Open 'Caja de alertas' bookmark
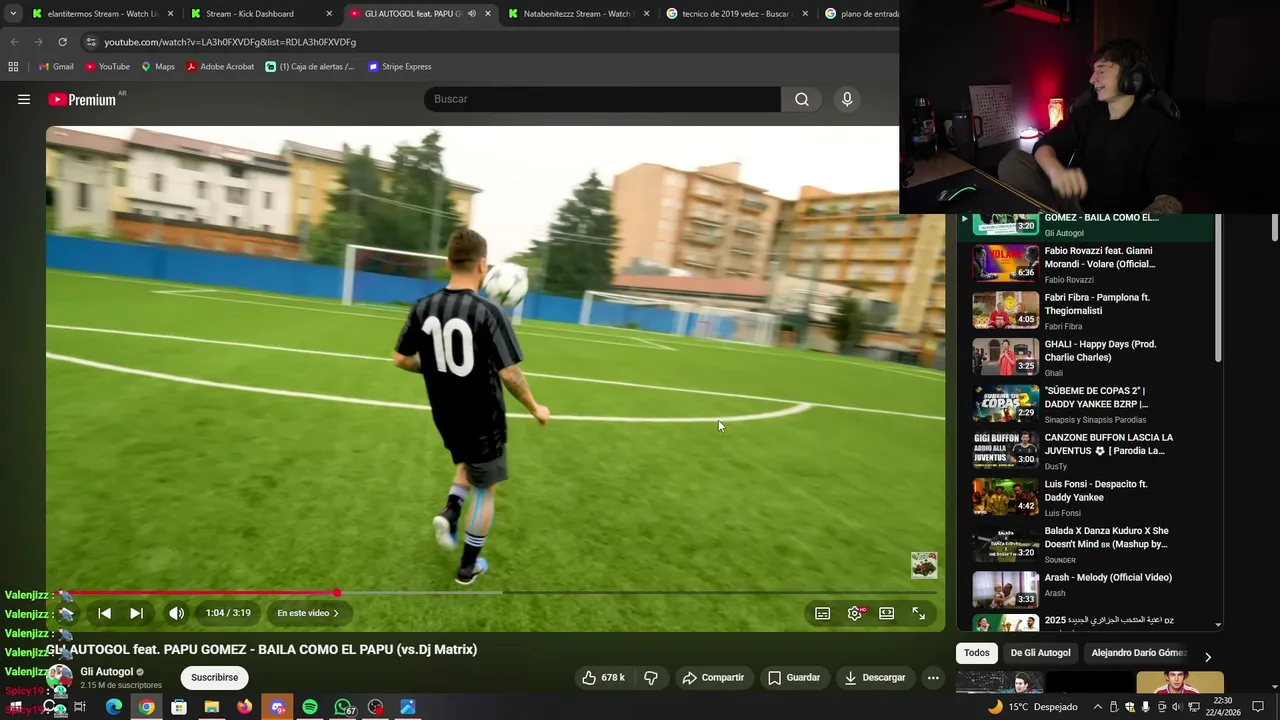Image resolution: width=1280 pixels, height=720 pixels. coord(310,67)
